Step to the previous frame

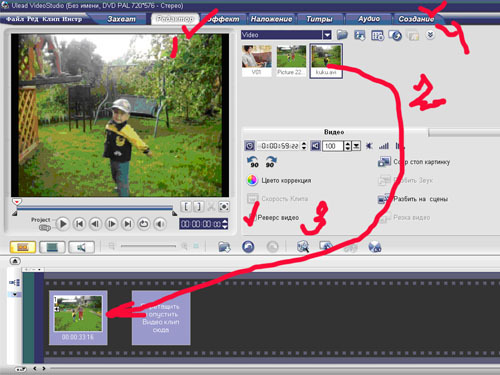[x=95, y=224]
